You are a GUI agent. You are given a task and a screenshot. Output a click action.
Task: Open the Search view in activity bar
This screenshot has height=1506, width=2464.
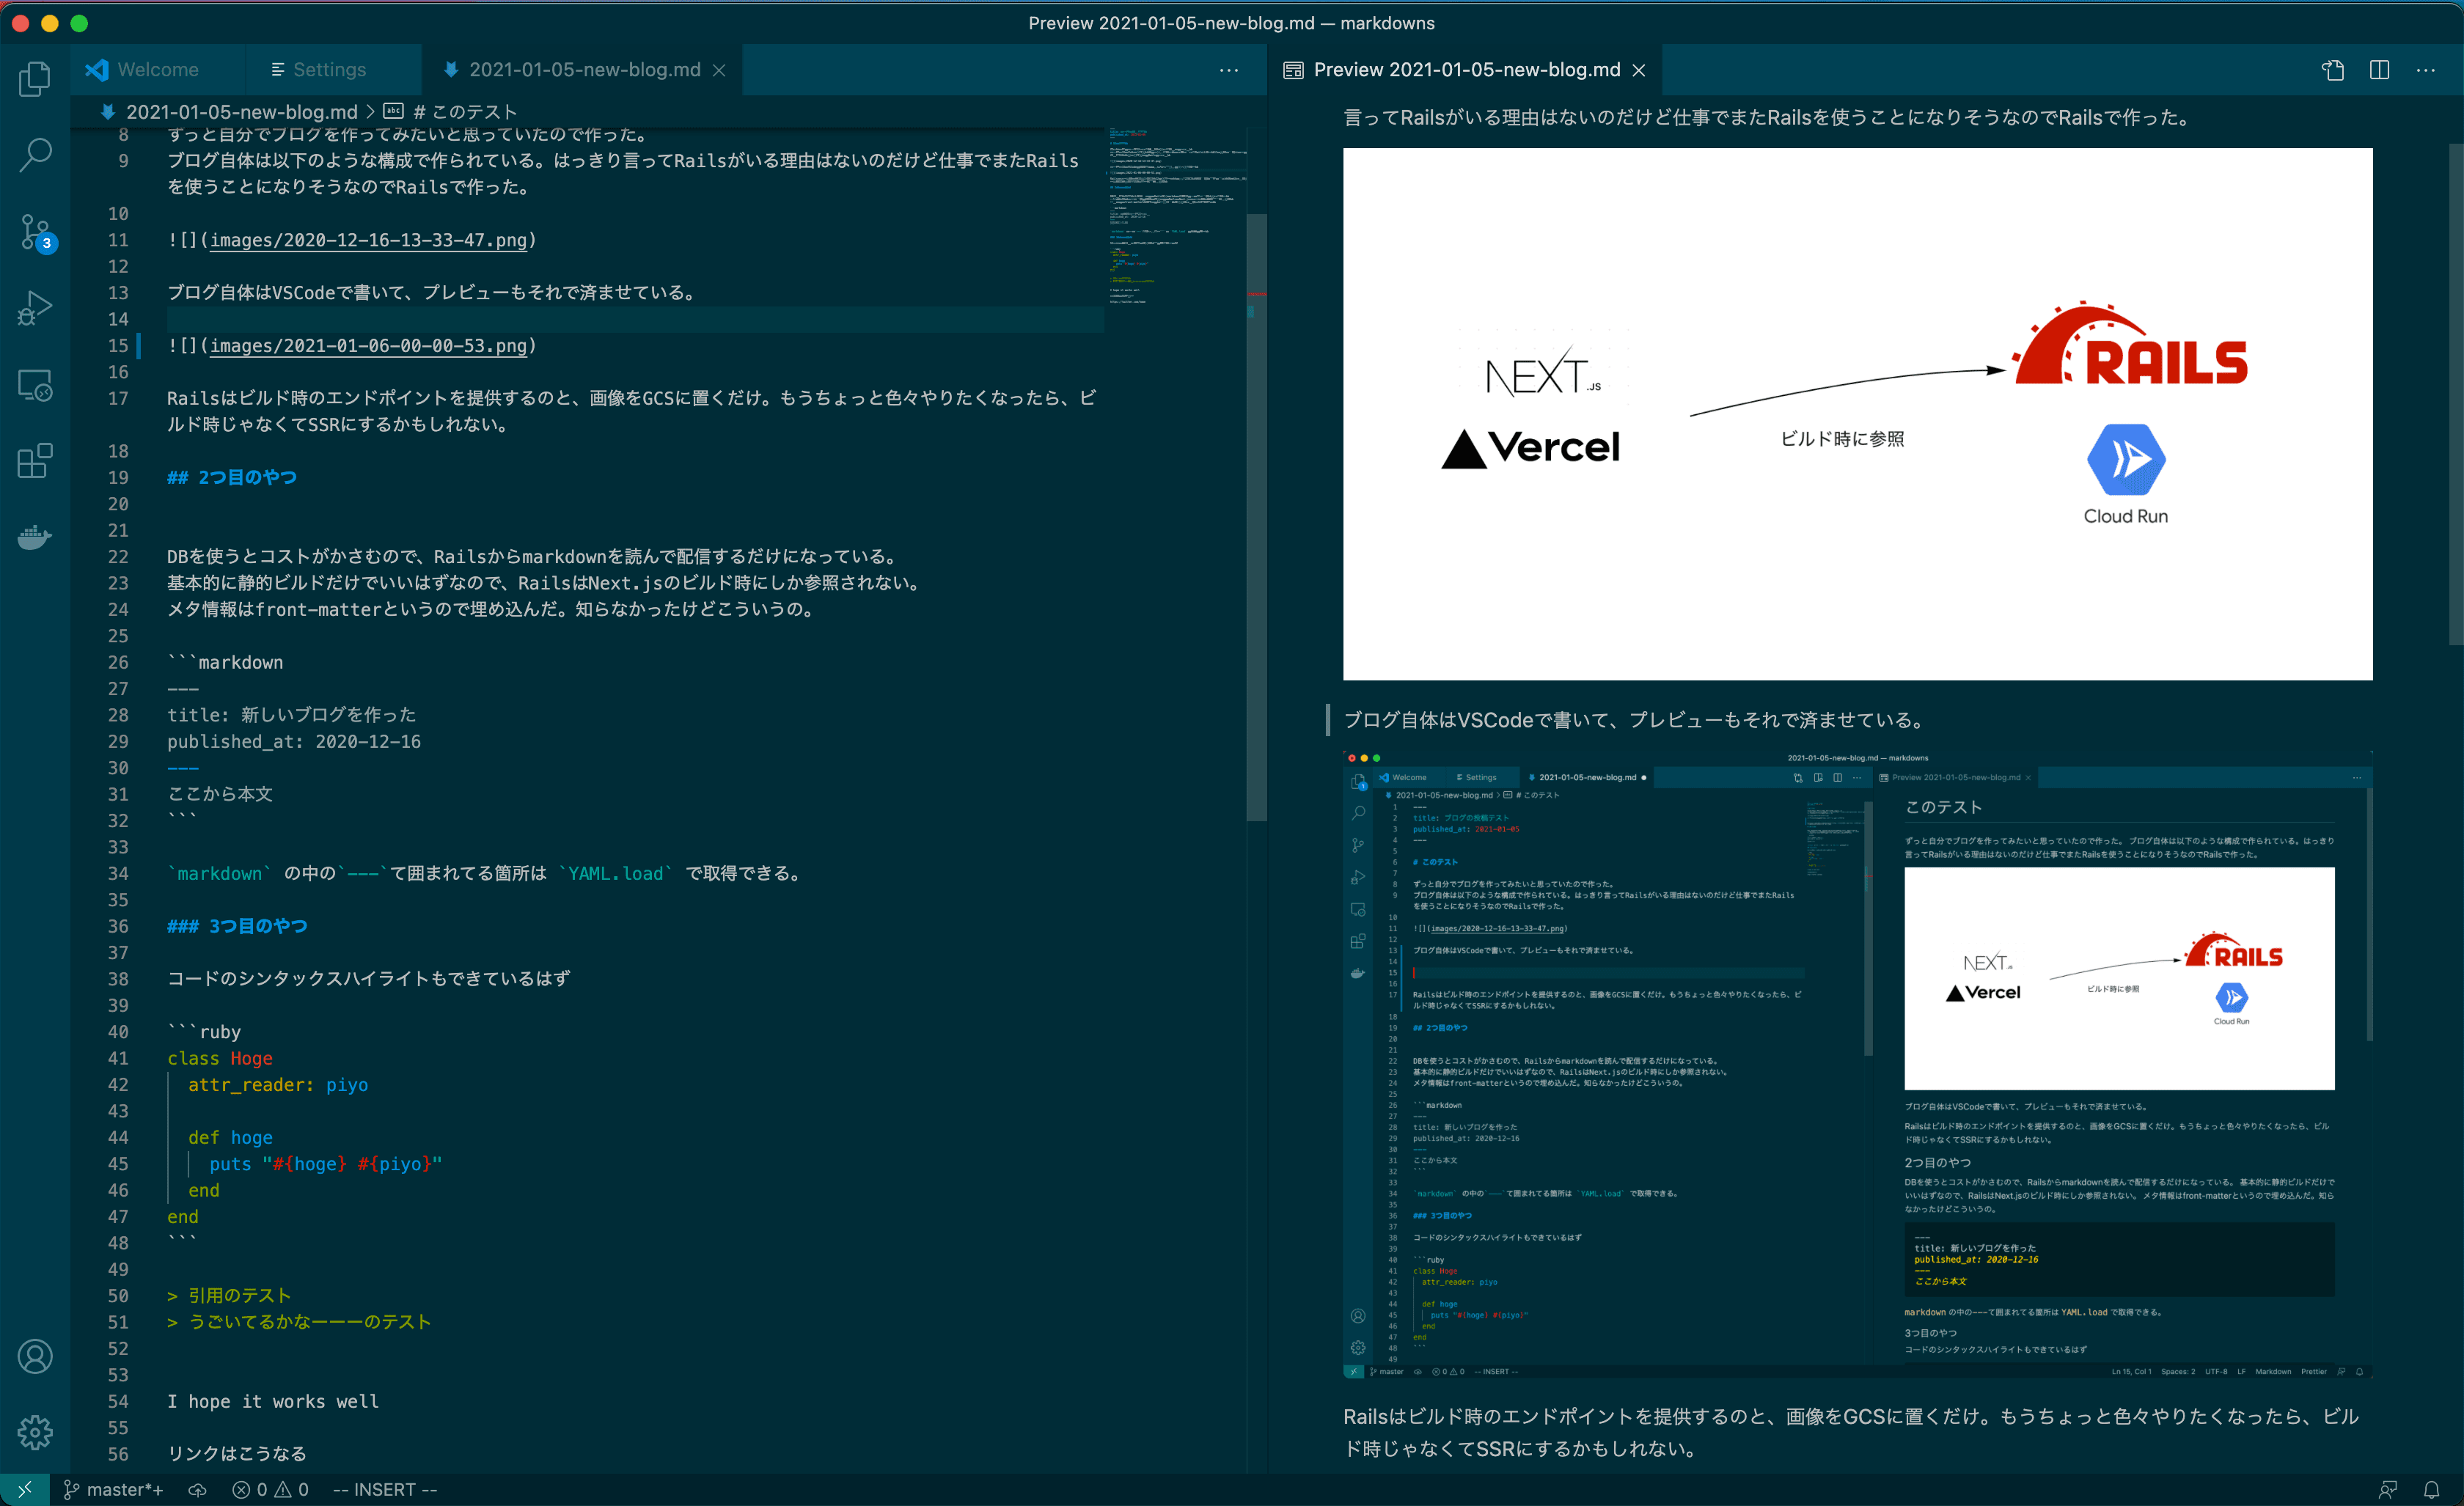click(x=35, y=155)
